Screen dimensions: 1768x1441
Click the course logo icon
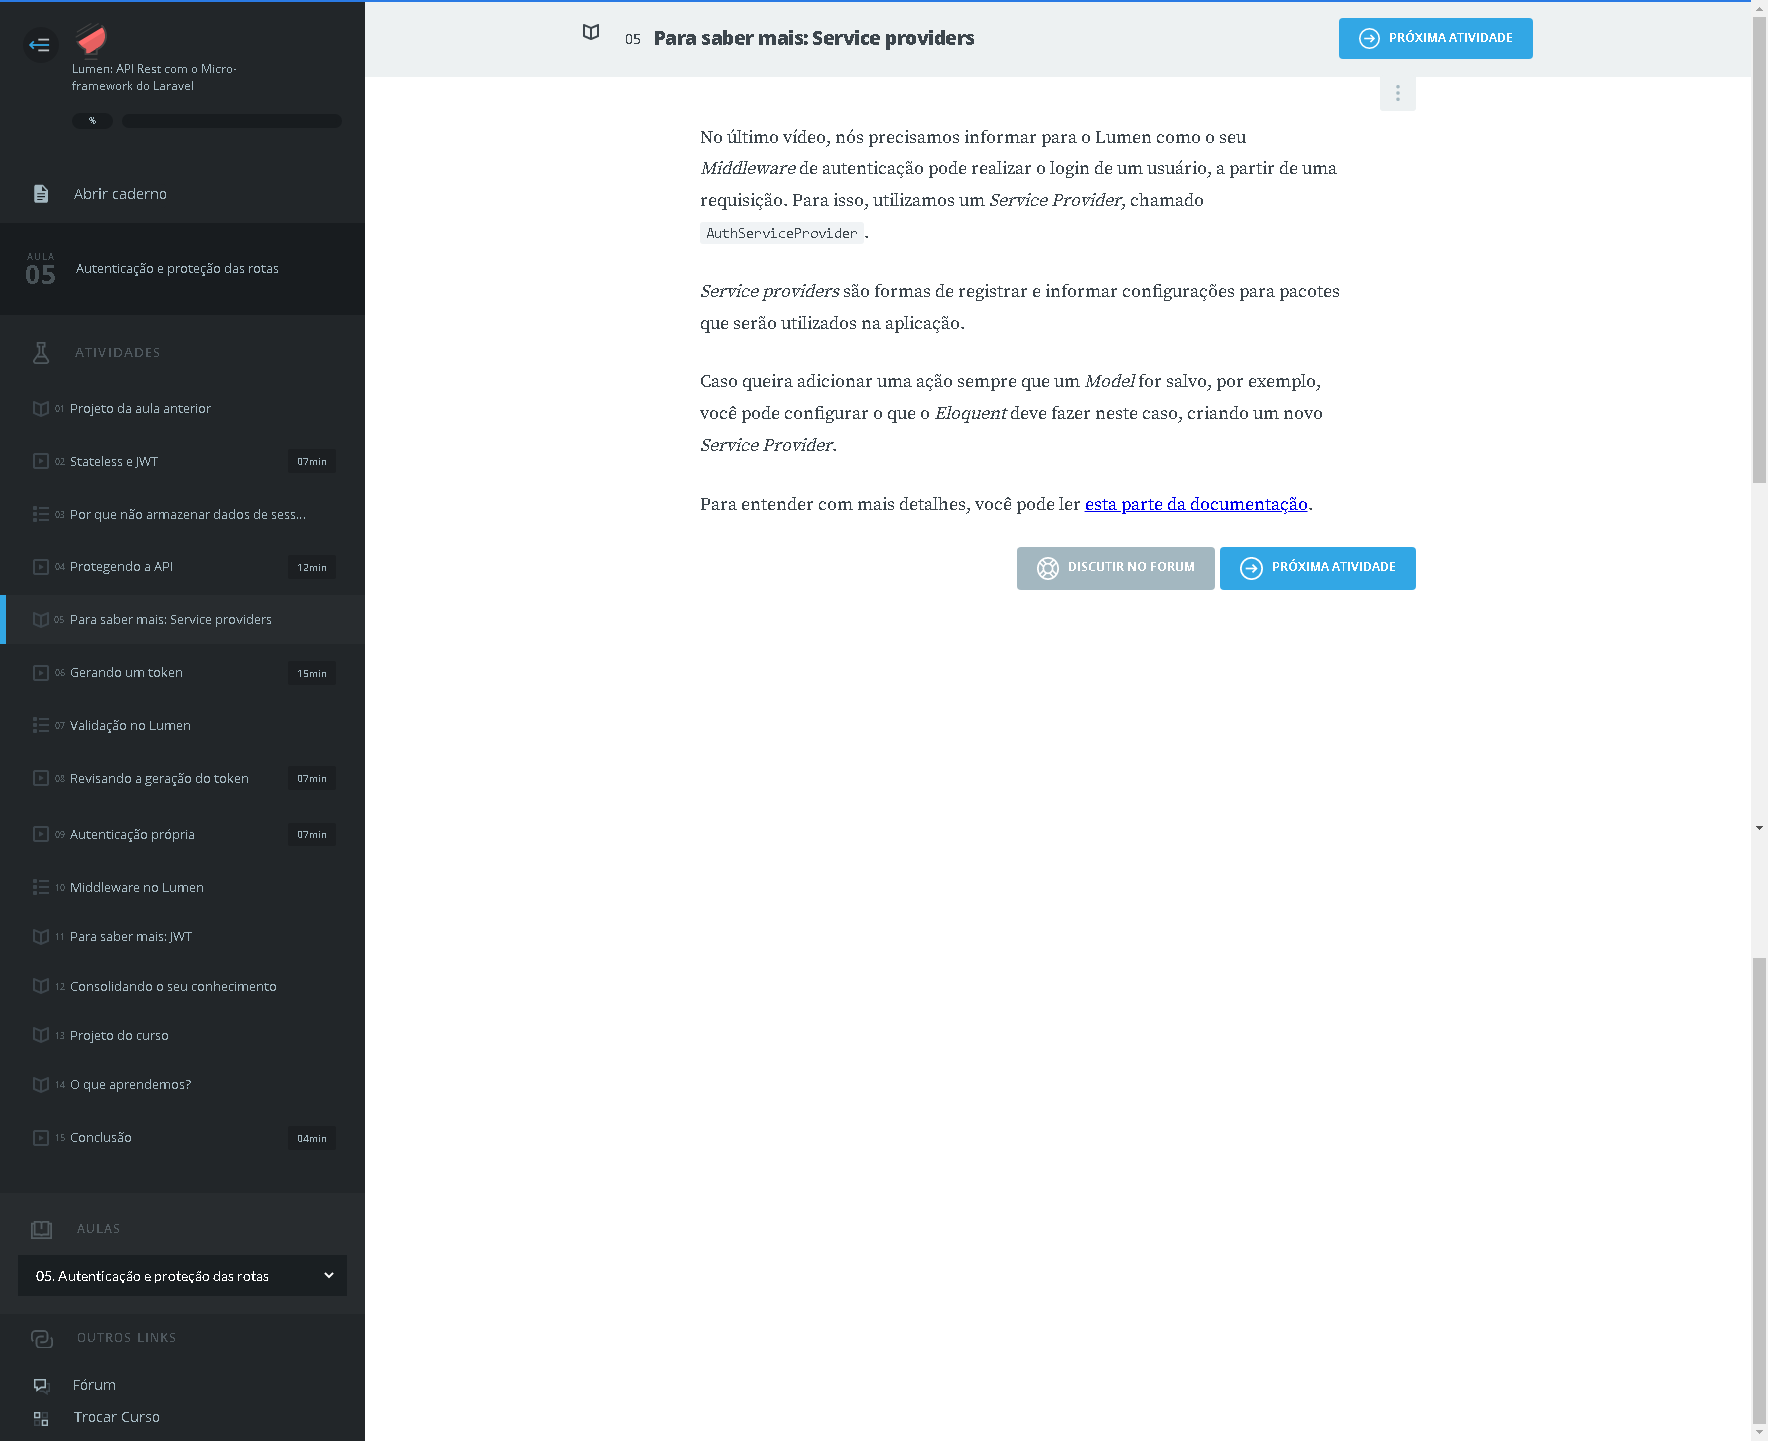click(91, 40)
